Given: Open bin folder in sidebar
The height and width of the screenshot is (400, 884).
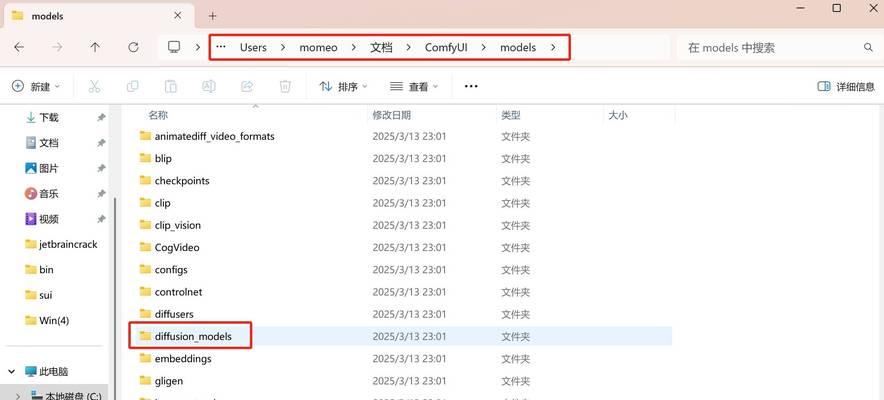Looking at the screenshot, I should (39, 270).
